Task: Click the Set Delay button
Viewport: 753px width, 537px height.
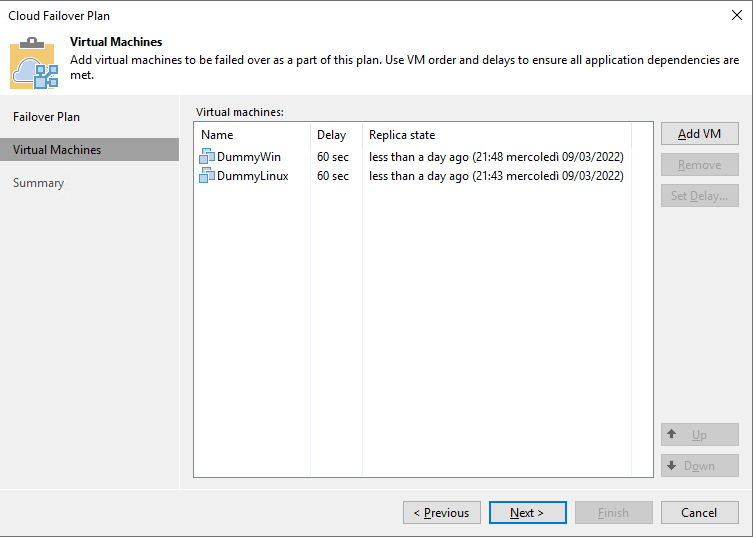Action: [x=700, y=195]
